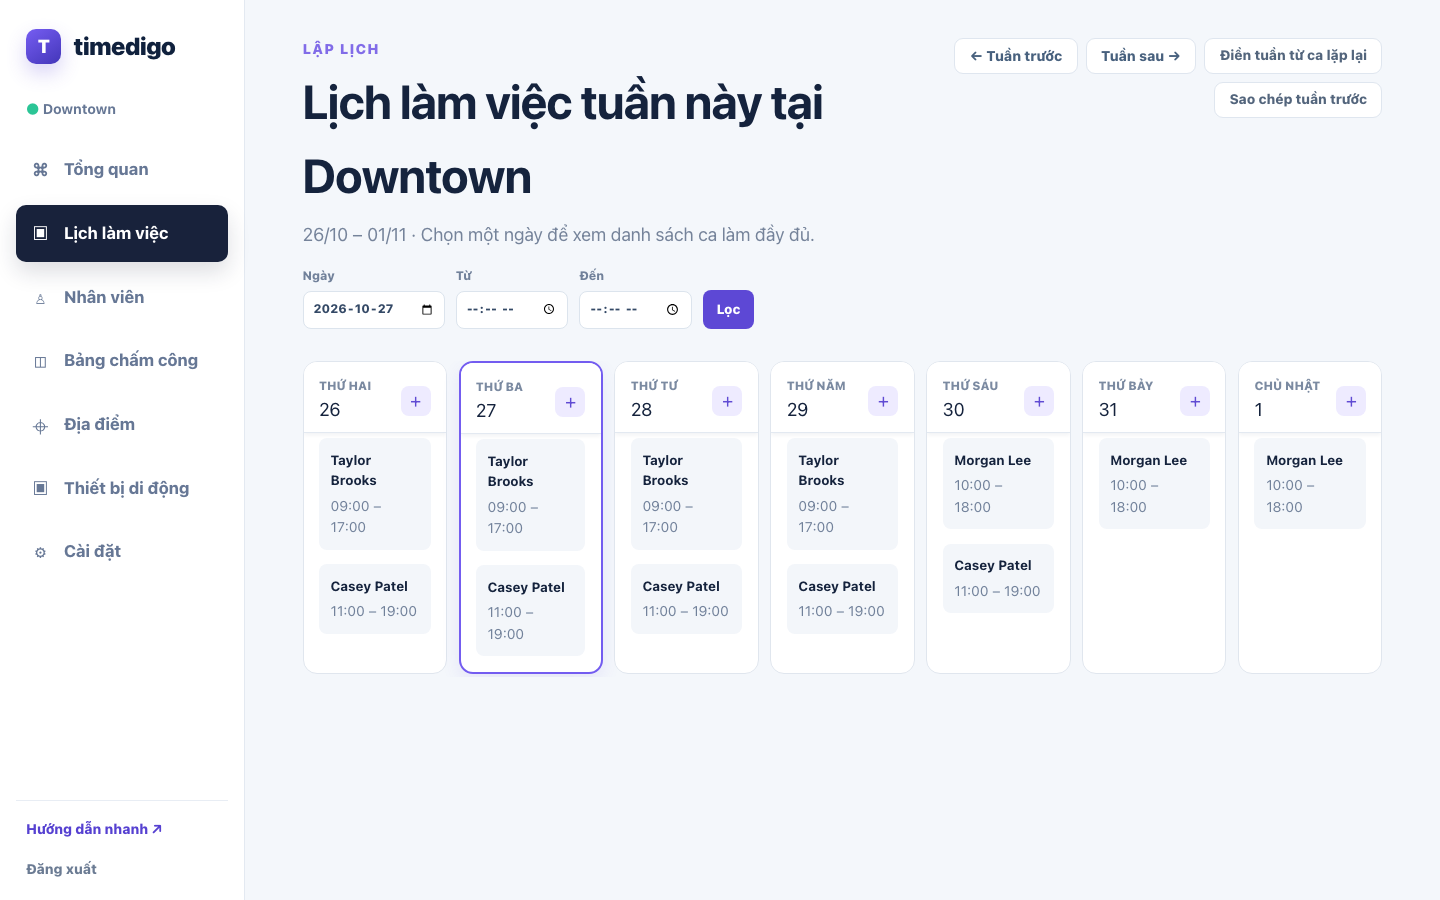
Task: Open Hướng dẫn nhanh link
Action: (x=94, y=829)
